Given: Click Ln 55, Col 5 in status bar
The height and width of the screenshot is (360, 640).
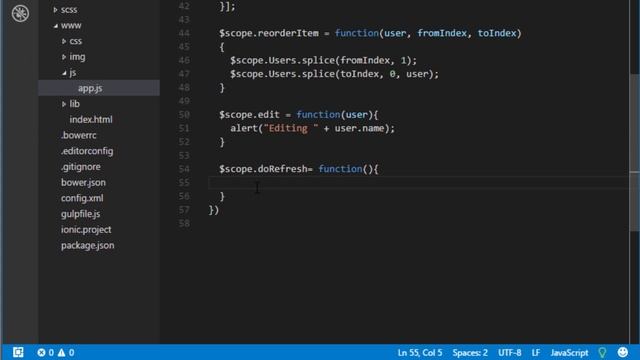Looking at the screenshot, I should (x=420, y=353).
